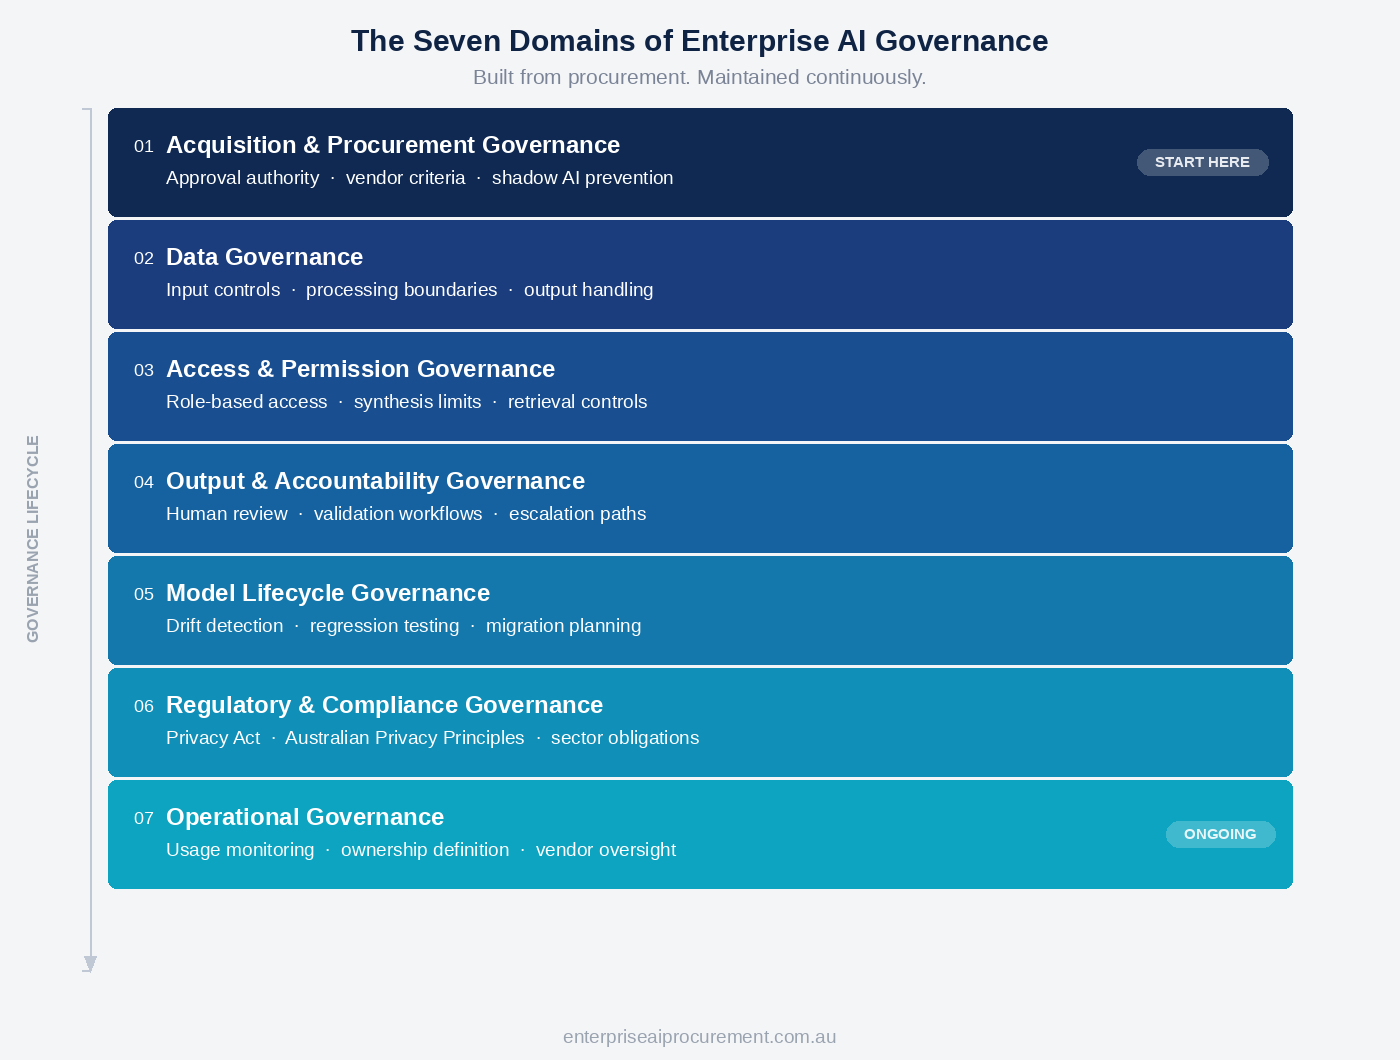
Task: Click the subtitle Built from procurement
Action: click(699, 77)
